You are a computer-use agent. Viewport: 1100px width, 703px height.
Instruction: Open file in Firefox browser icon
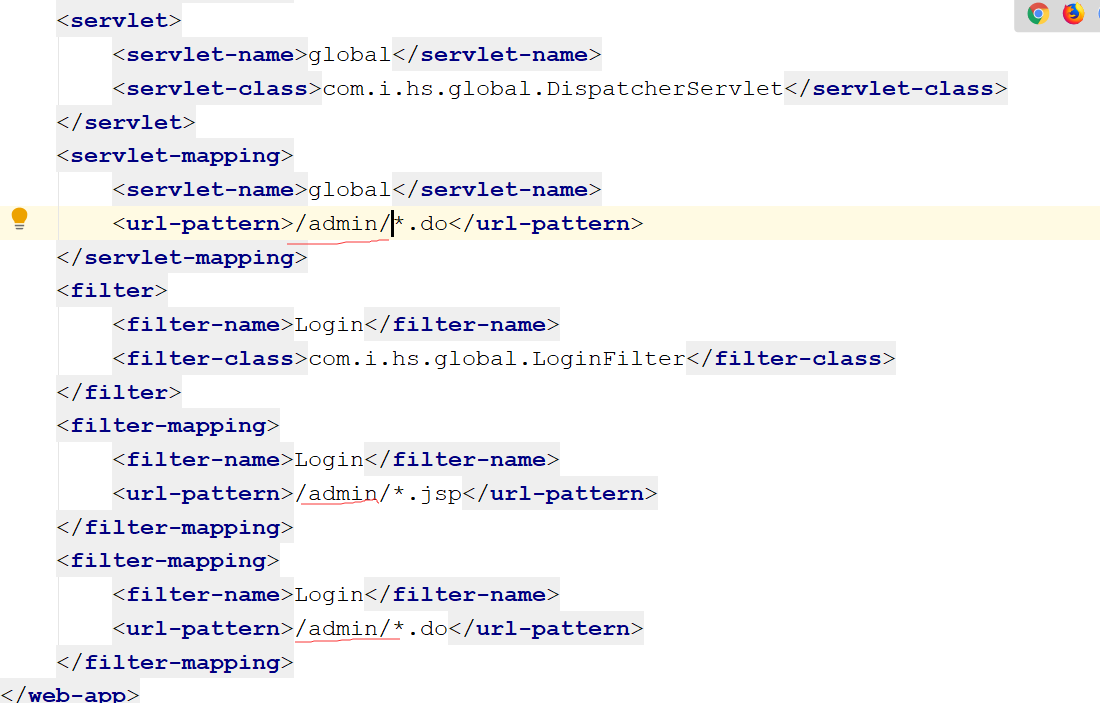coord(1073,14)
